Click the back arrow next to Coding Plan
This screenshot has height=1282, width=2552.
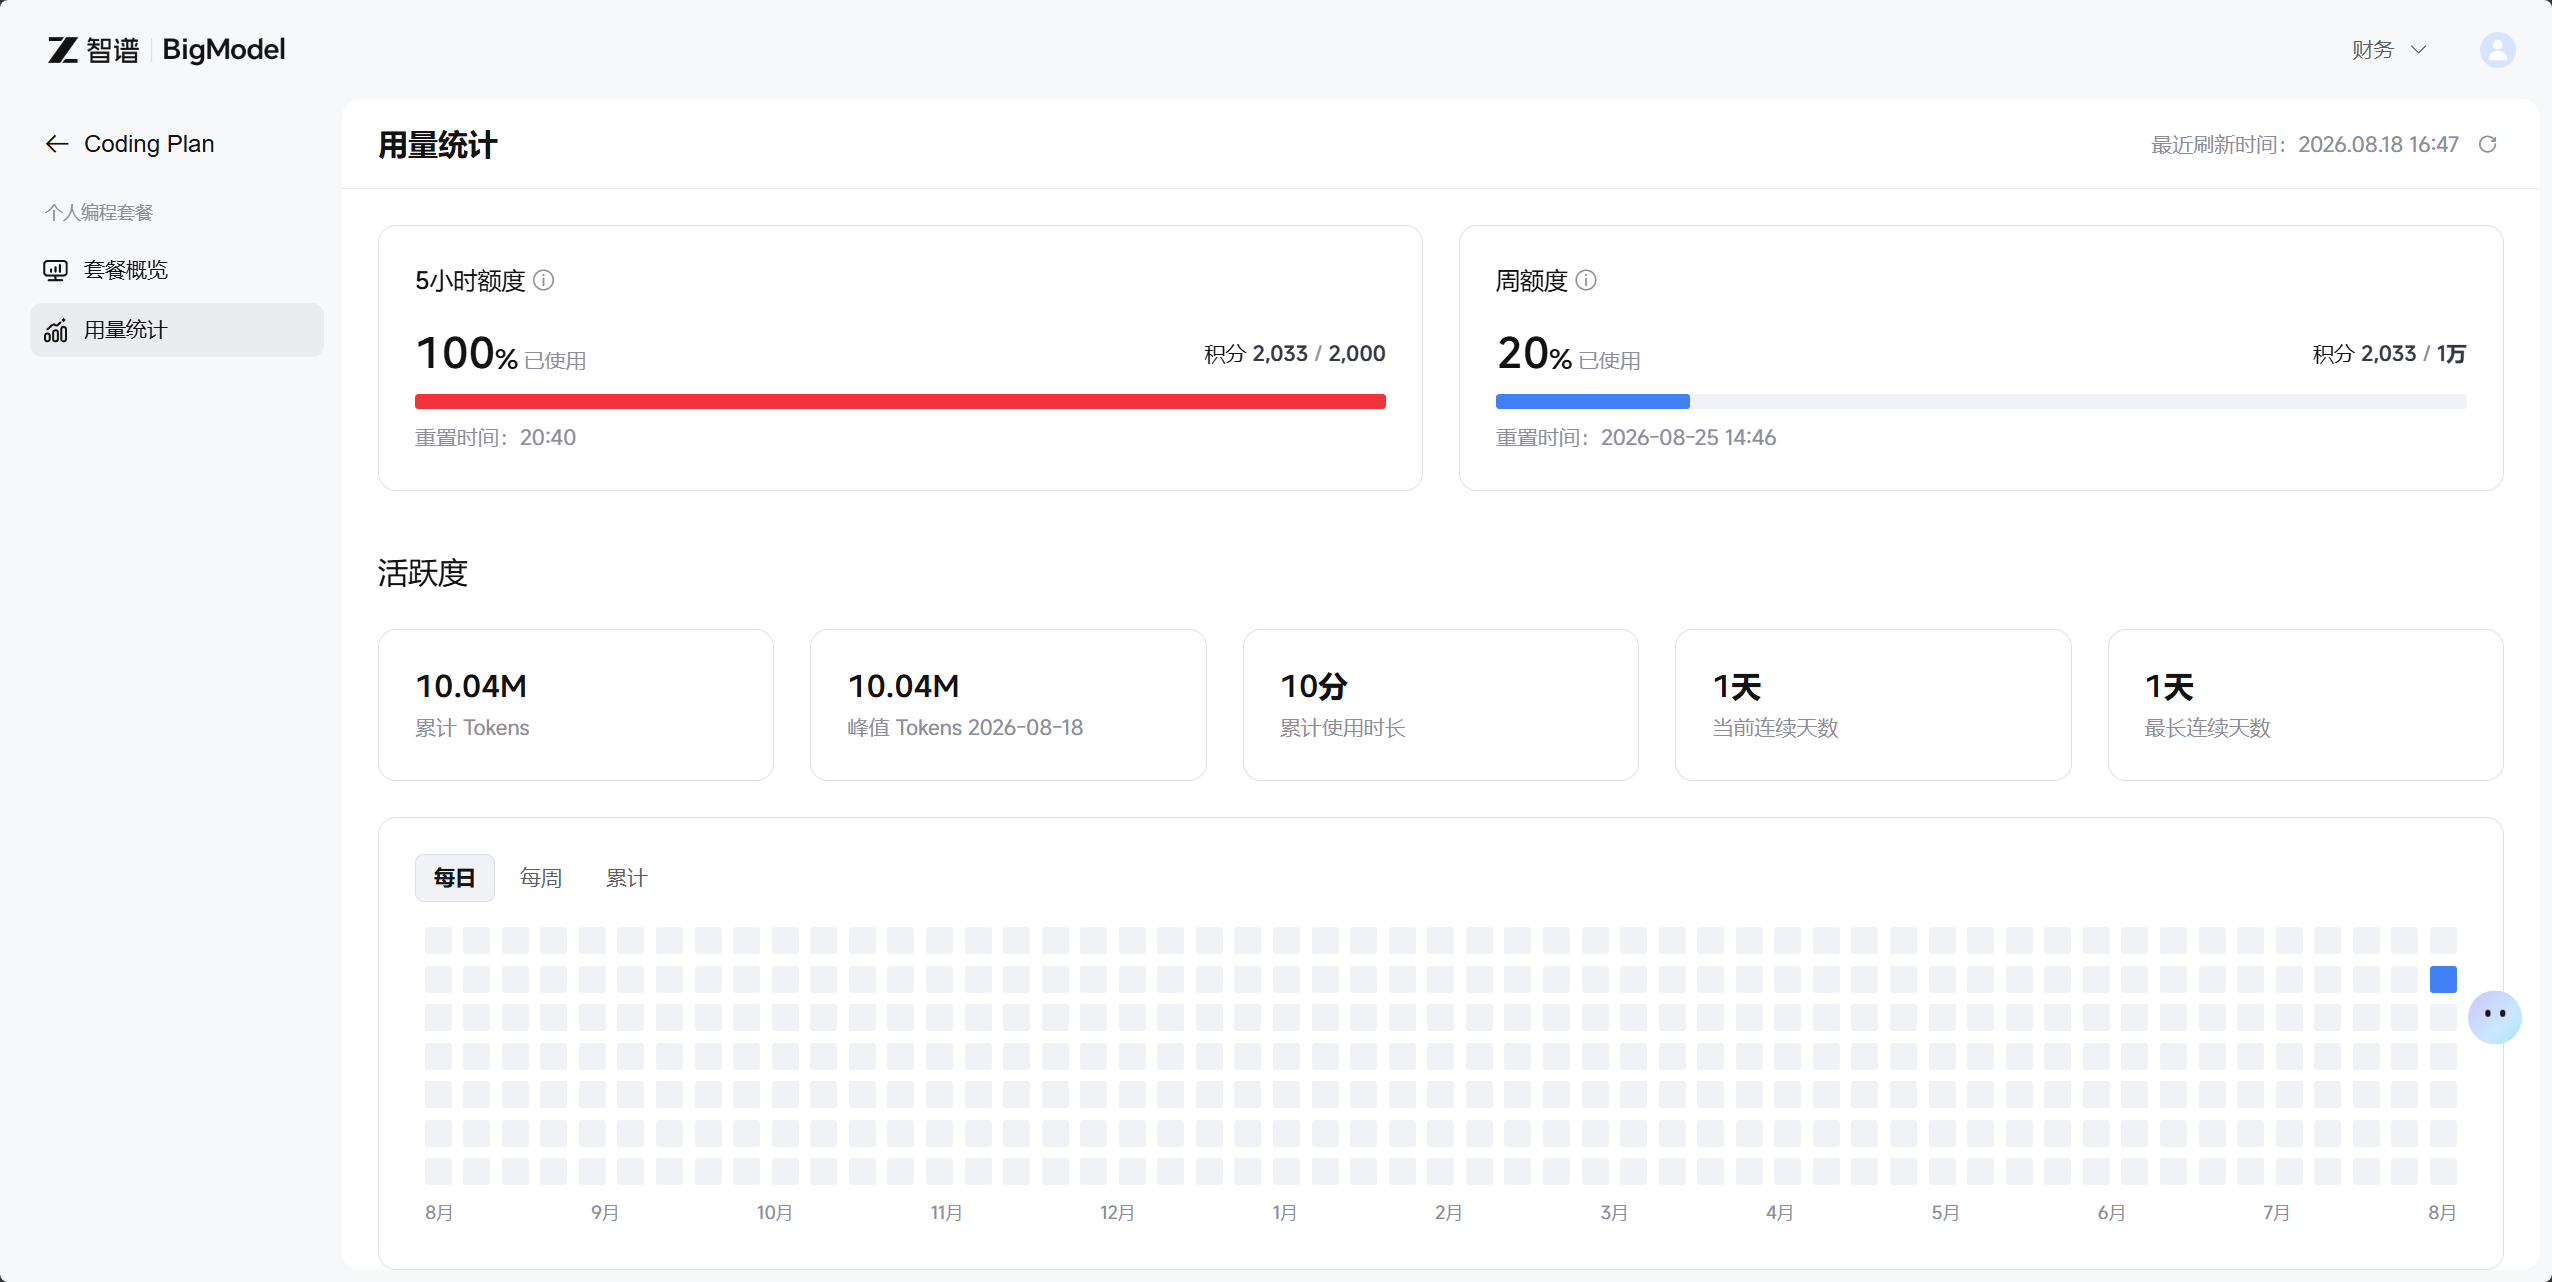tap(57, 144)
